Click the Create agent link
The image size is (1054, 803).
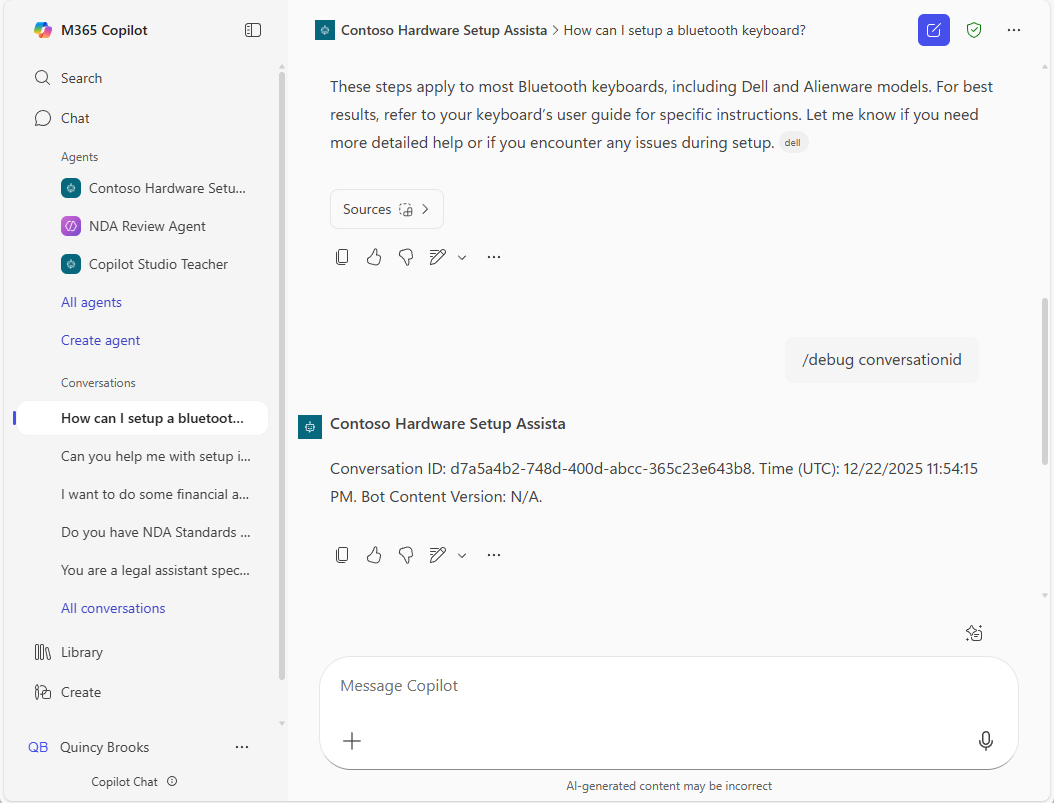pos(100,340)
